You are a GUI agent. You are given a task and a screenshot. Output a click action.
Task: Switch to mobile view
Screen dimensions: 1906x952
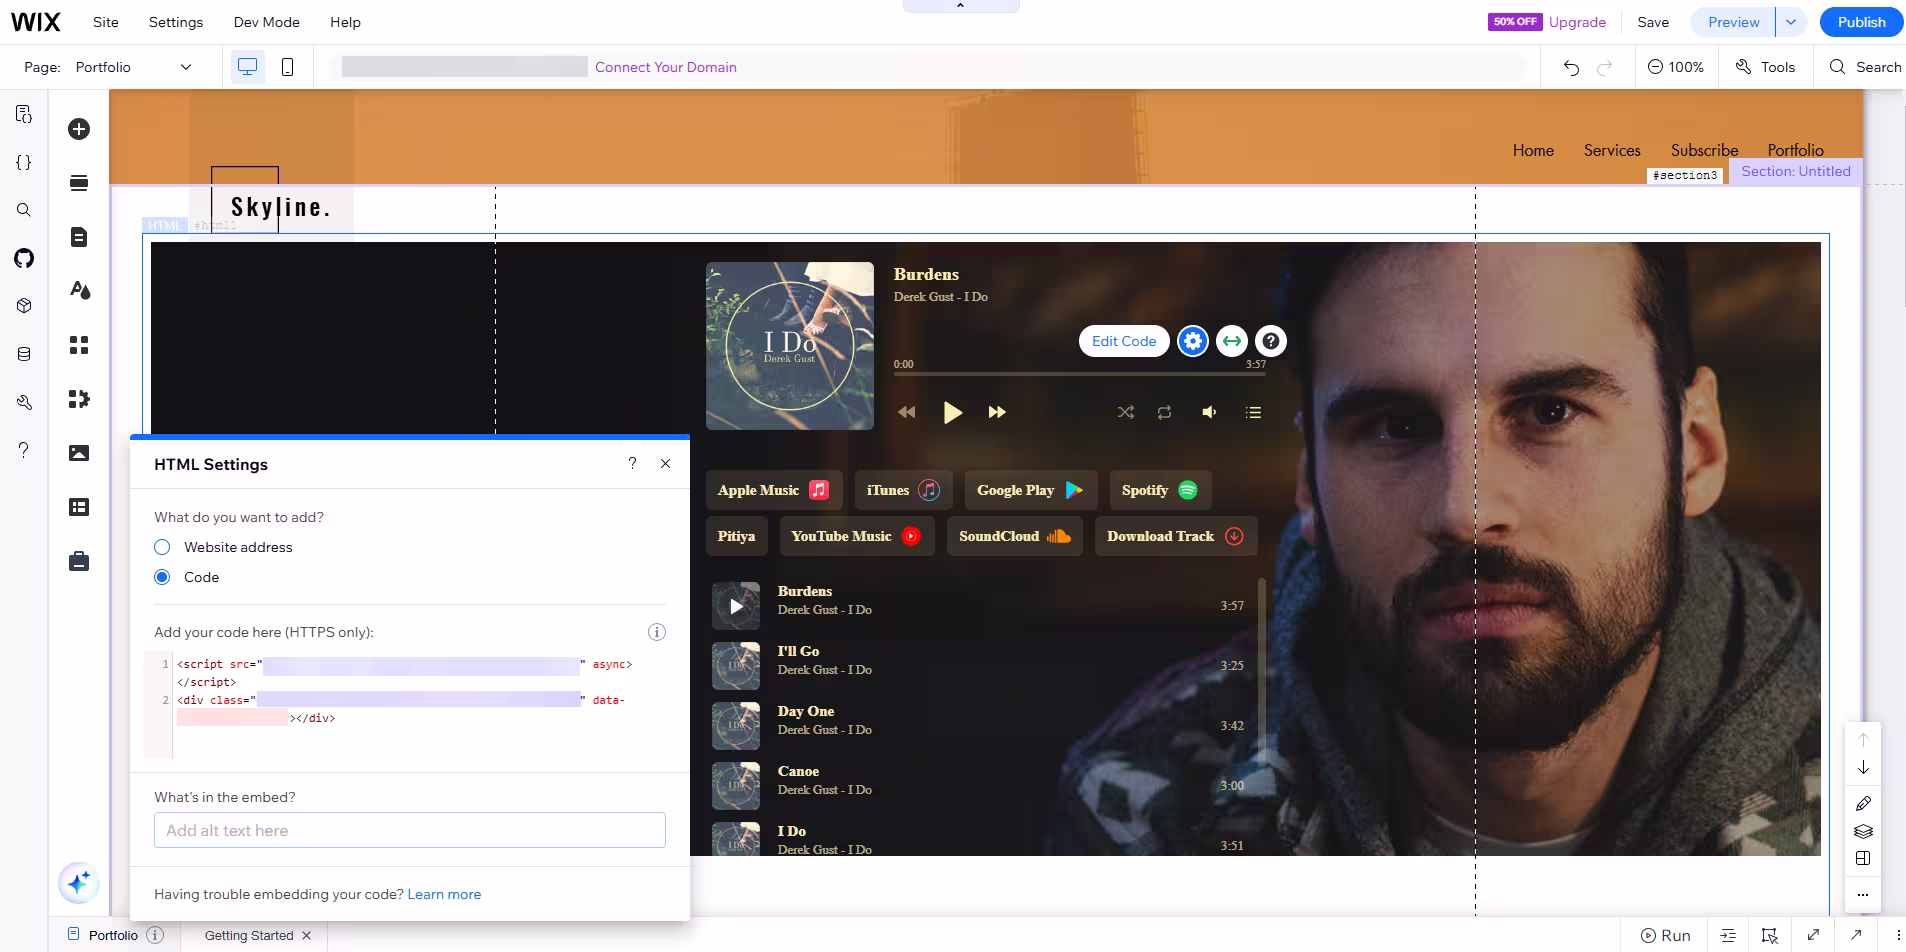click(x=287, y=67)
